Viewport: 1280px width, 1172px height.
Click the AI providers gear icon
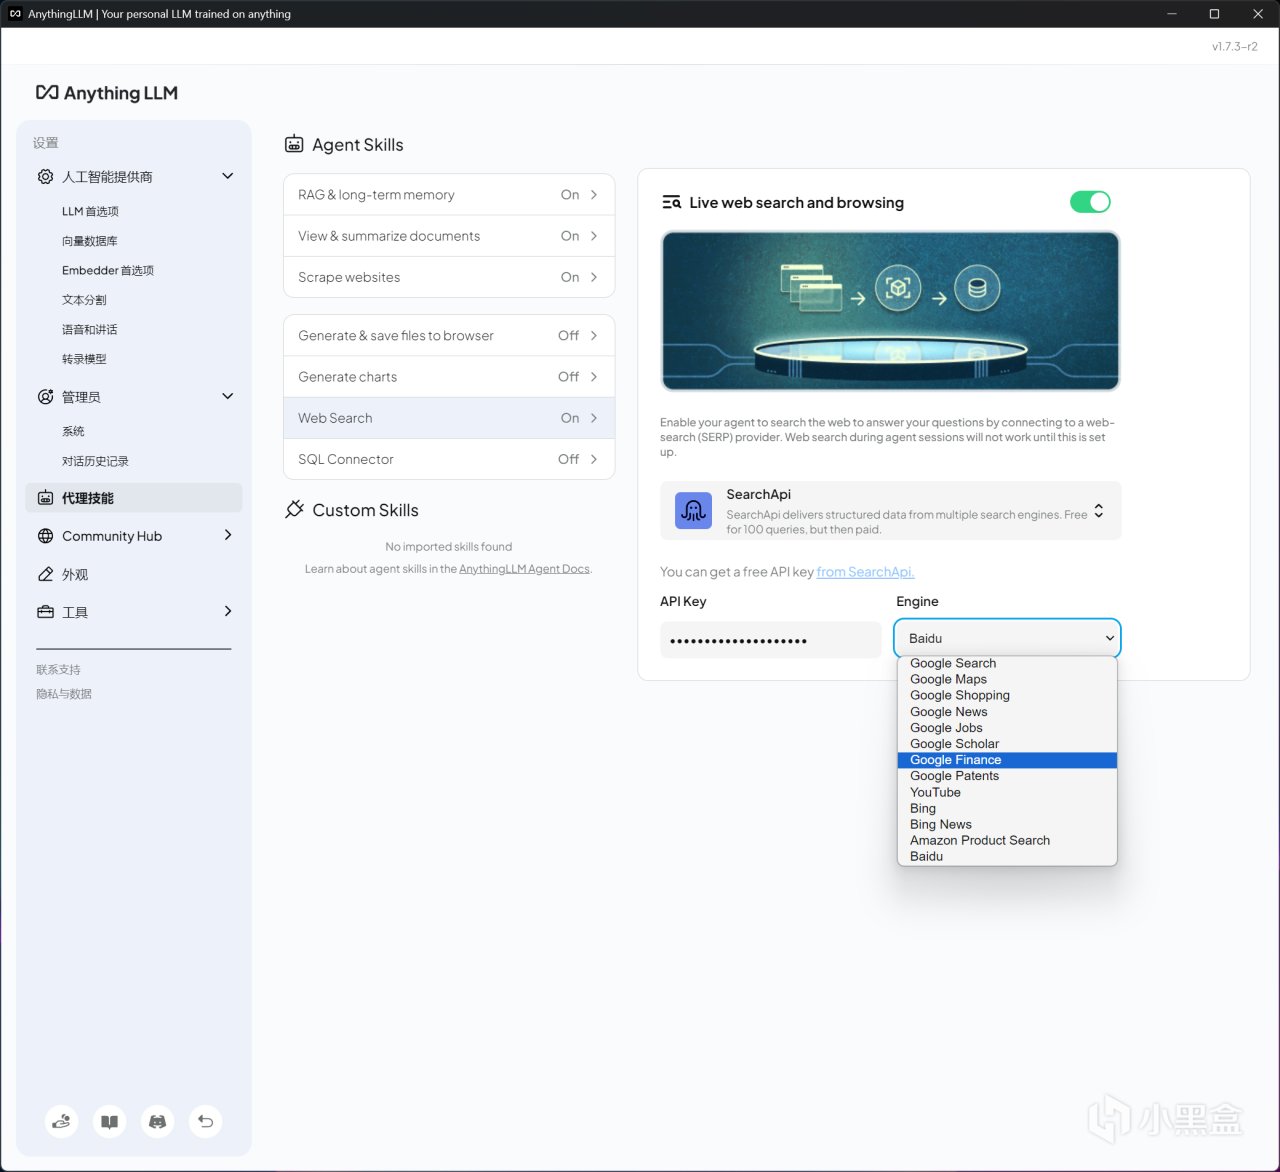pos(45,177)
